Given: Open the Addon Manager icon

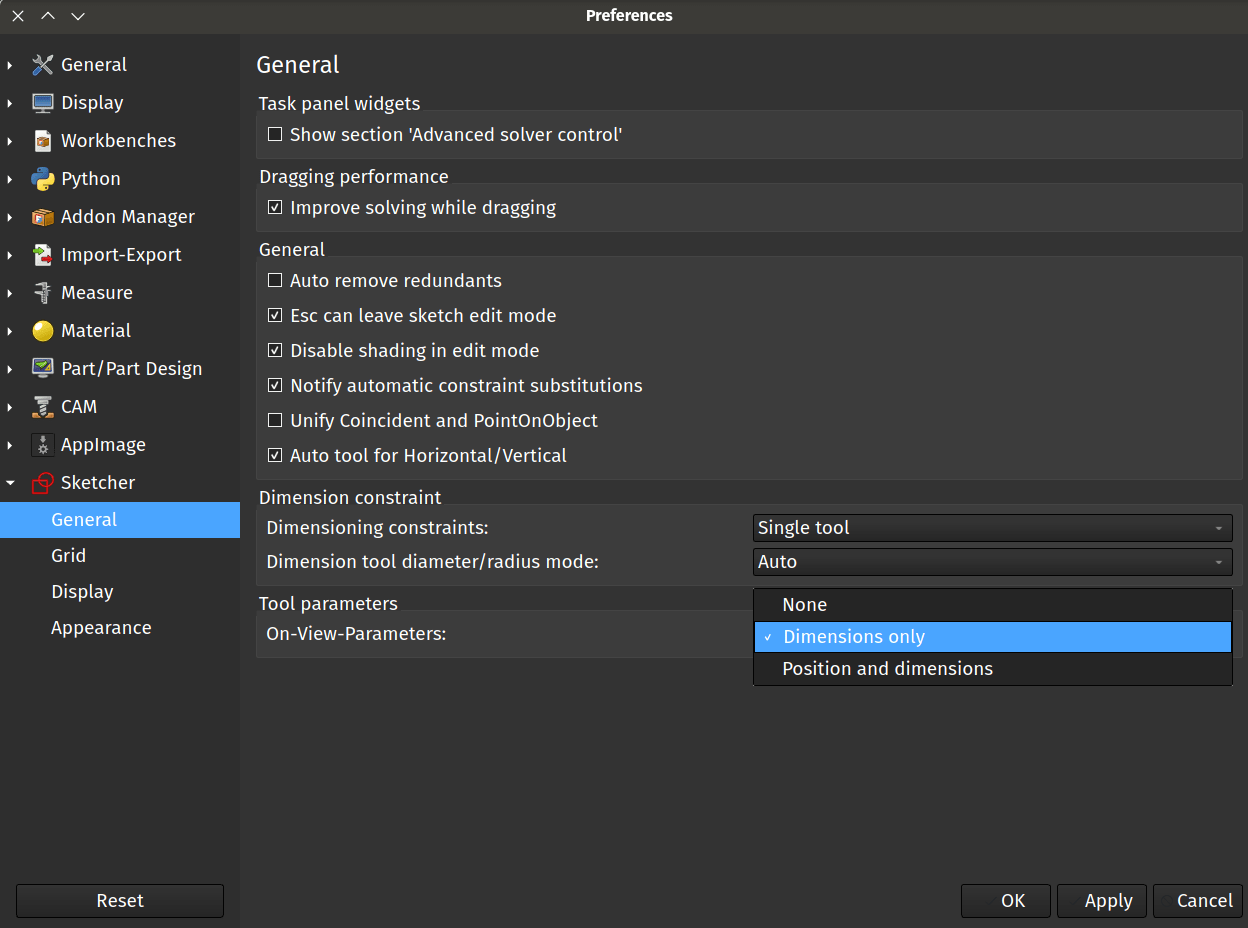Looking at the screenshot, I should (x=42, y=217).
